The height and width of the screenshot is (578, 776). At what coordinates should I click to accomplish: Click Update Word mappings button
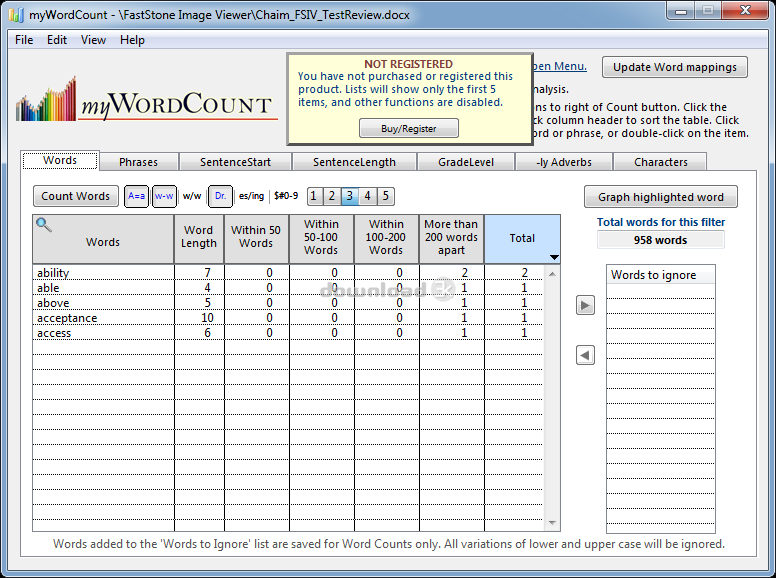[675, 67]
